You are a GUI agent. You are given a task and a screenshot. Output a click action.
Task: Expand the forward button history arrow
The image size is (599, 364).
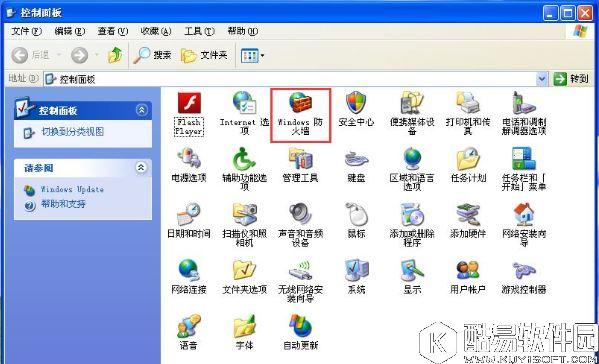97,55
